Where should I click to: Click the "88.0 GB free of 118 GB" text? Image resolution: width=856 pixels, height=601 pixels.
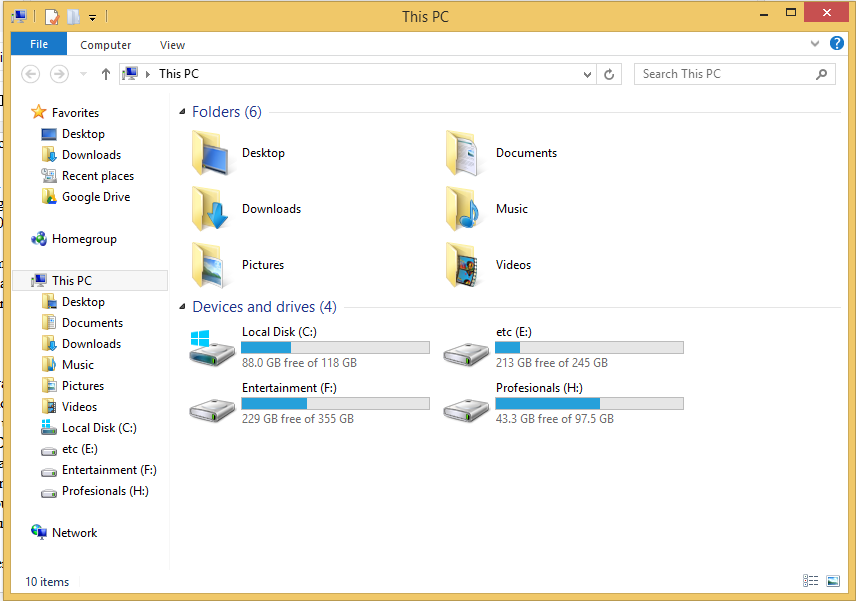[299, 363]
